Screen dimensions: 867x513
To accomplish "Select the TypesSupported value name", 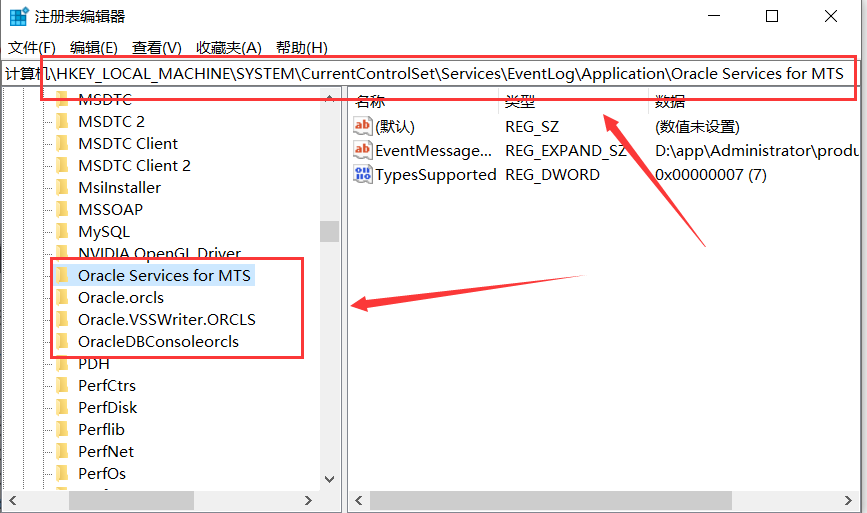I will point(436,175).
